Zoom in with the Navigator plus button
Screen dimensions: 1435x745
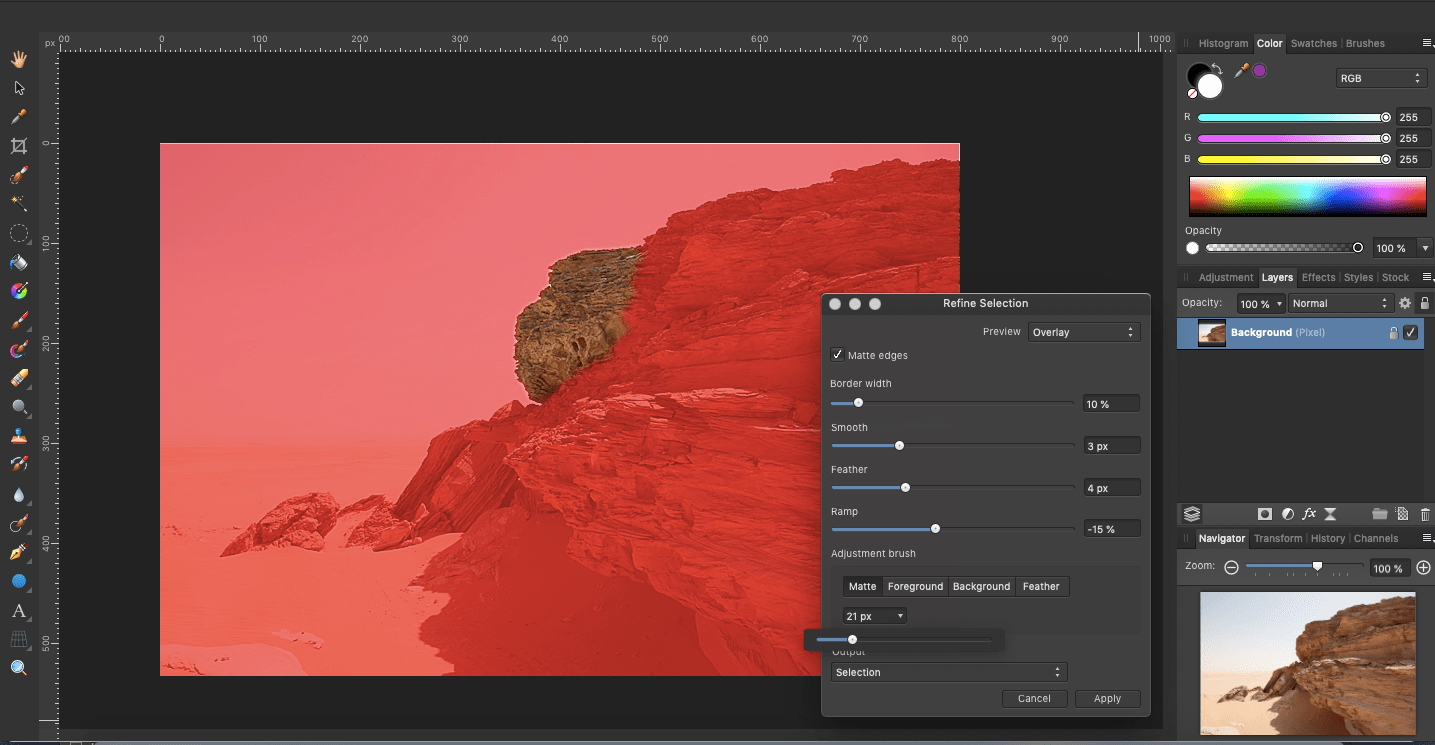point(1423,567)
